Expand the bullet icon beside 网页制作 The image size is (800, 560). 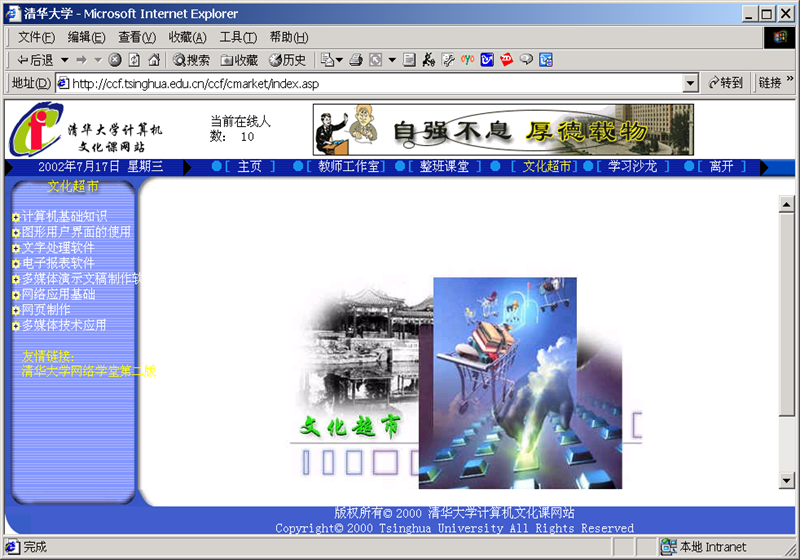[16, 311]
